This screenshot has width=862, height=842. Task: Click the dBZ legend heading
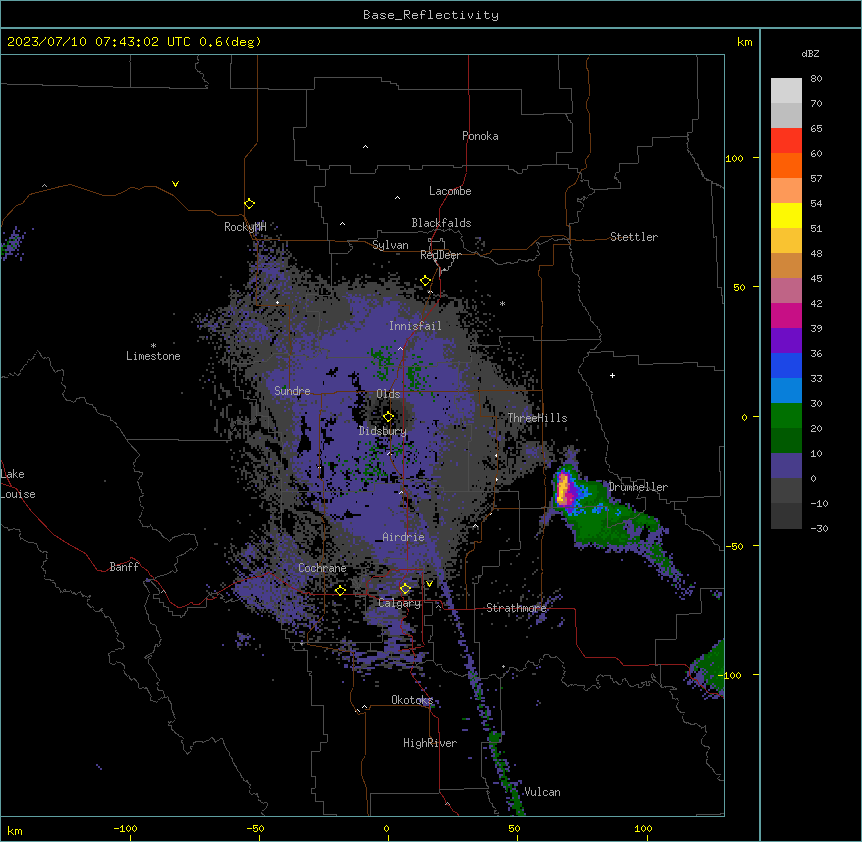[810, 54]
